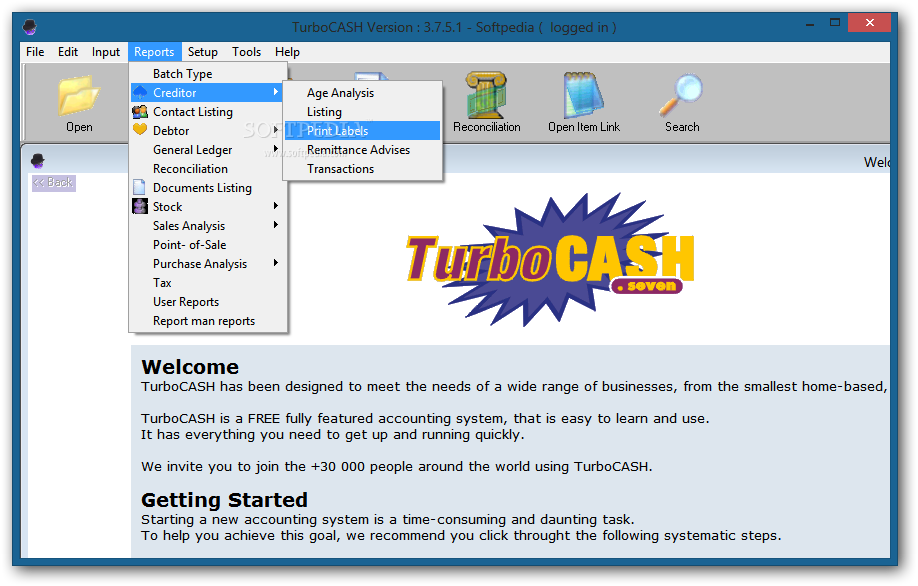Minimize the TurboCASH window

click(810, 24)
